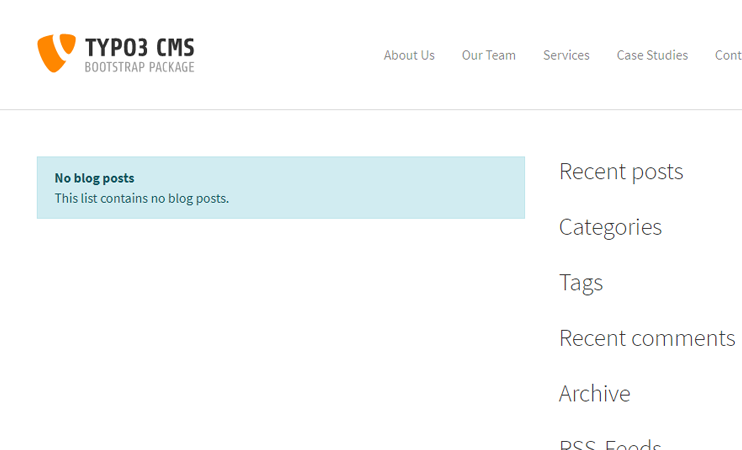Select Case Studies in the navigation
742x450 pixels.
pos(652,55)
